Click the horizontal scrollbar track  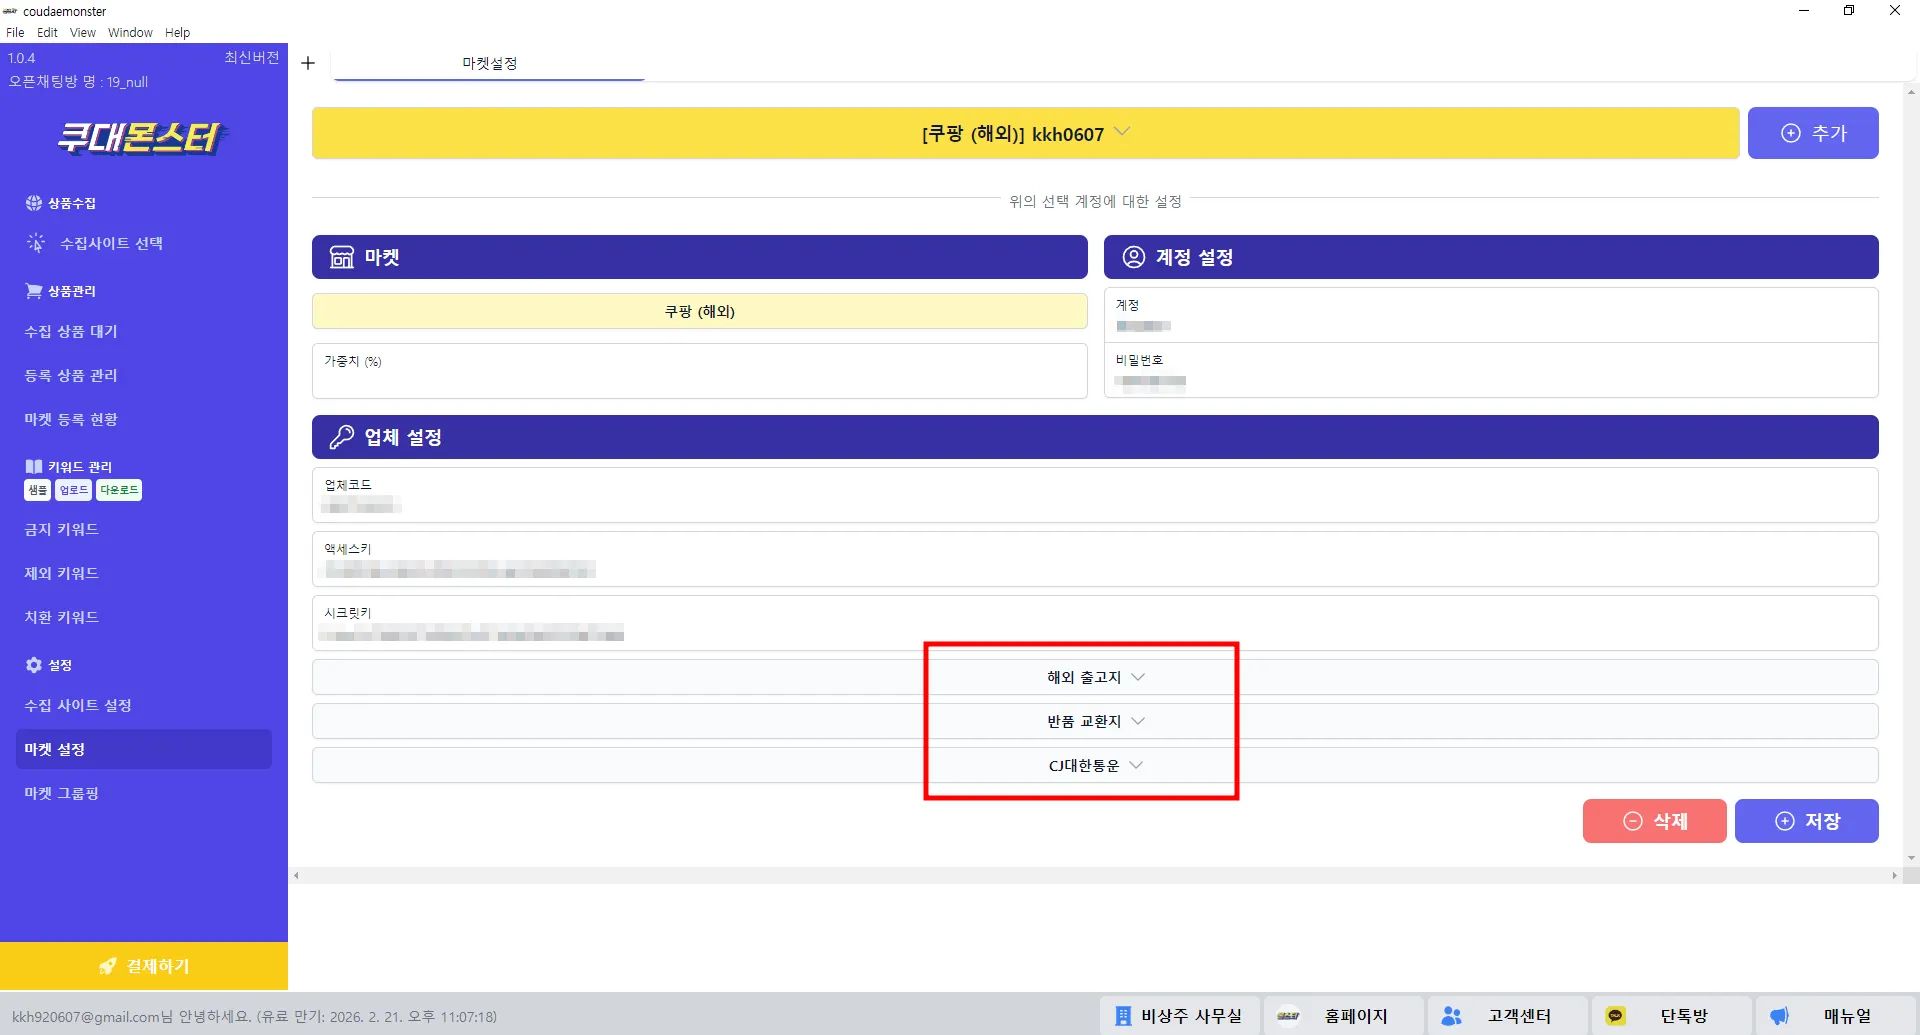(x=1095, y=876)
